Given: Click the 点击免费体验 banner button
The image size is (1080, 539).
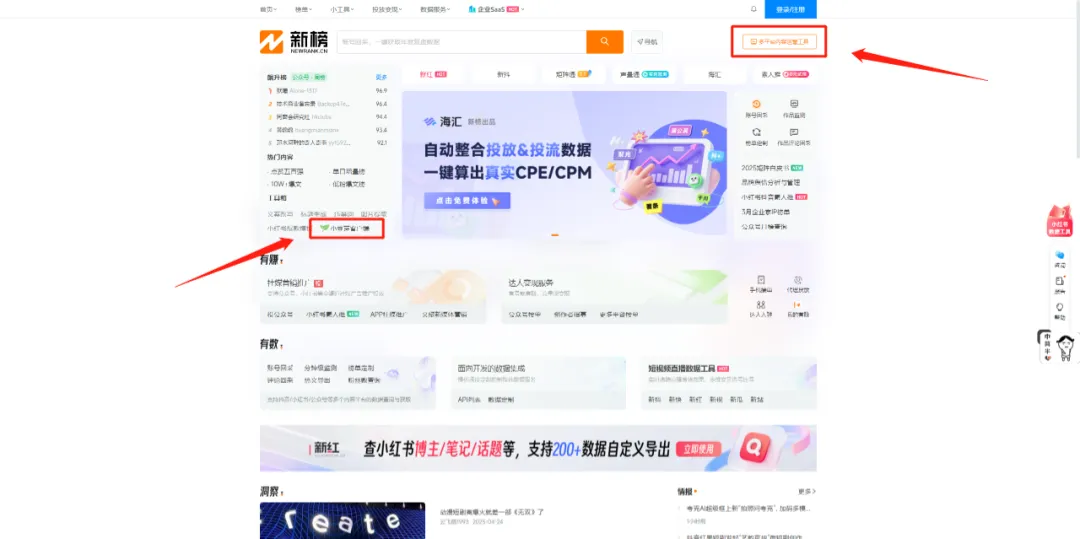Looking at the screenshot, I should tap(468, 201).
